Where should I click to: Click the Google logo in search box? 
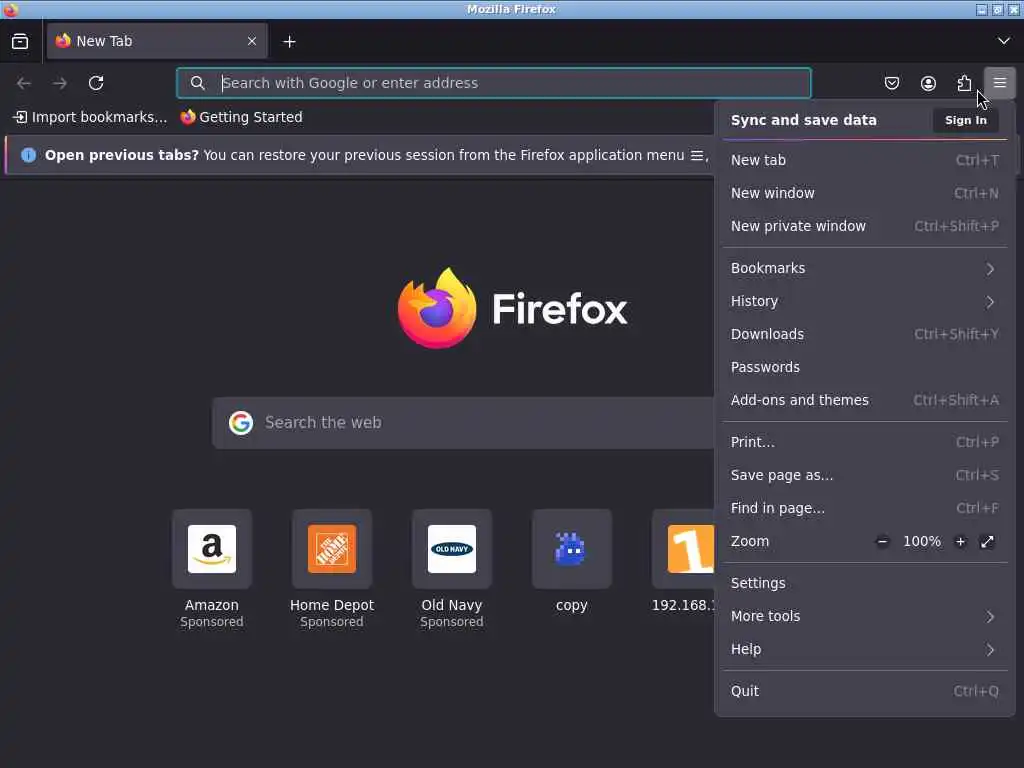pos(241,423)
